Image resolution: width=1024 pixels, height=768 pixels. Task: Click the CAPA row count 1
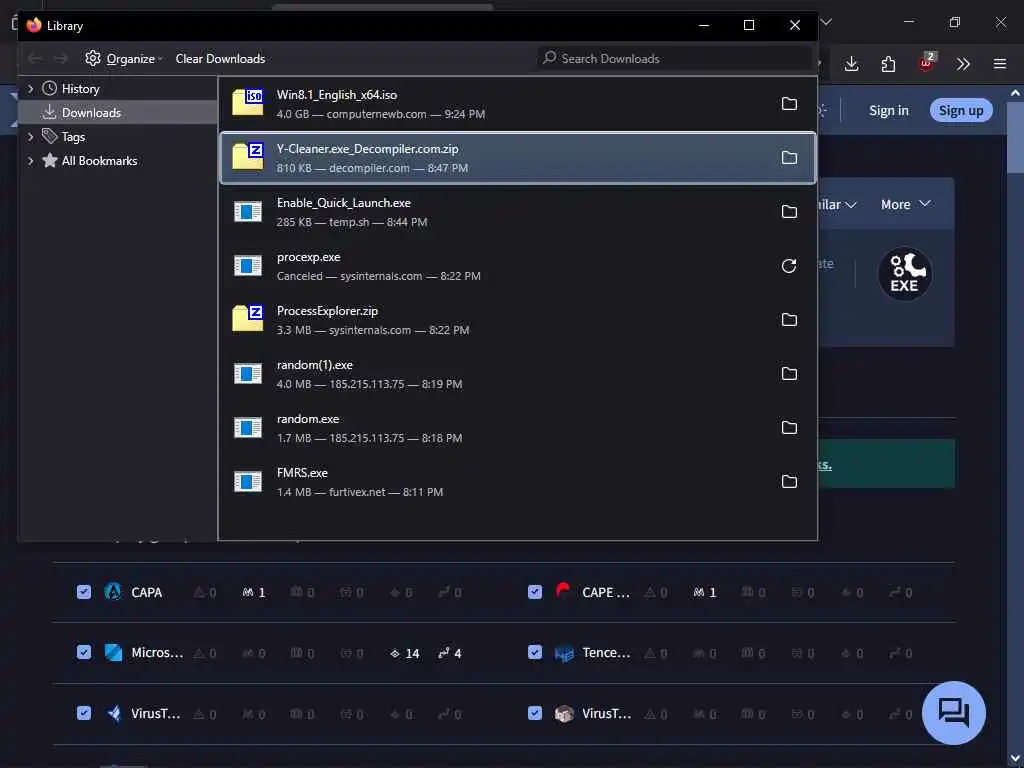254,592
